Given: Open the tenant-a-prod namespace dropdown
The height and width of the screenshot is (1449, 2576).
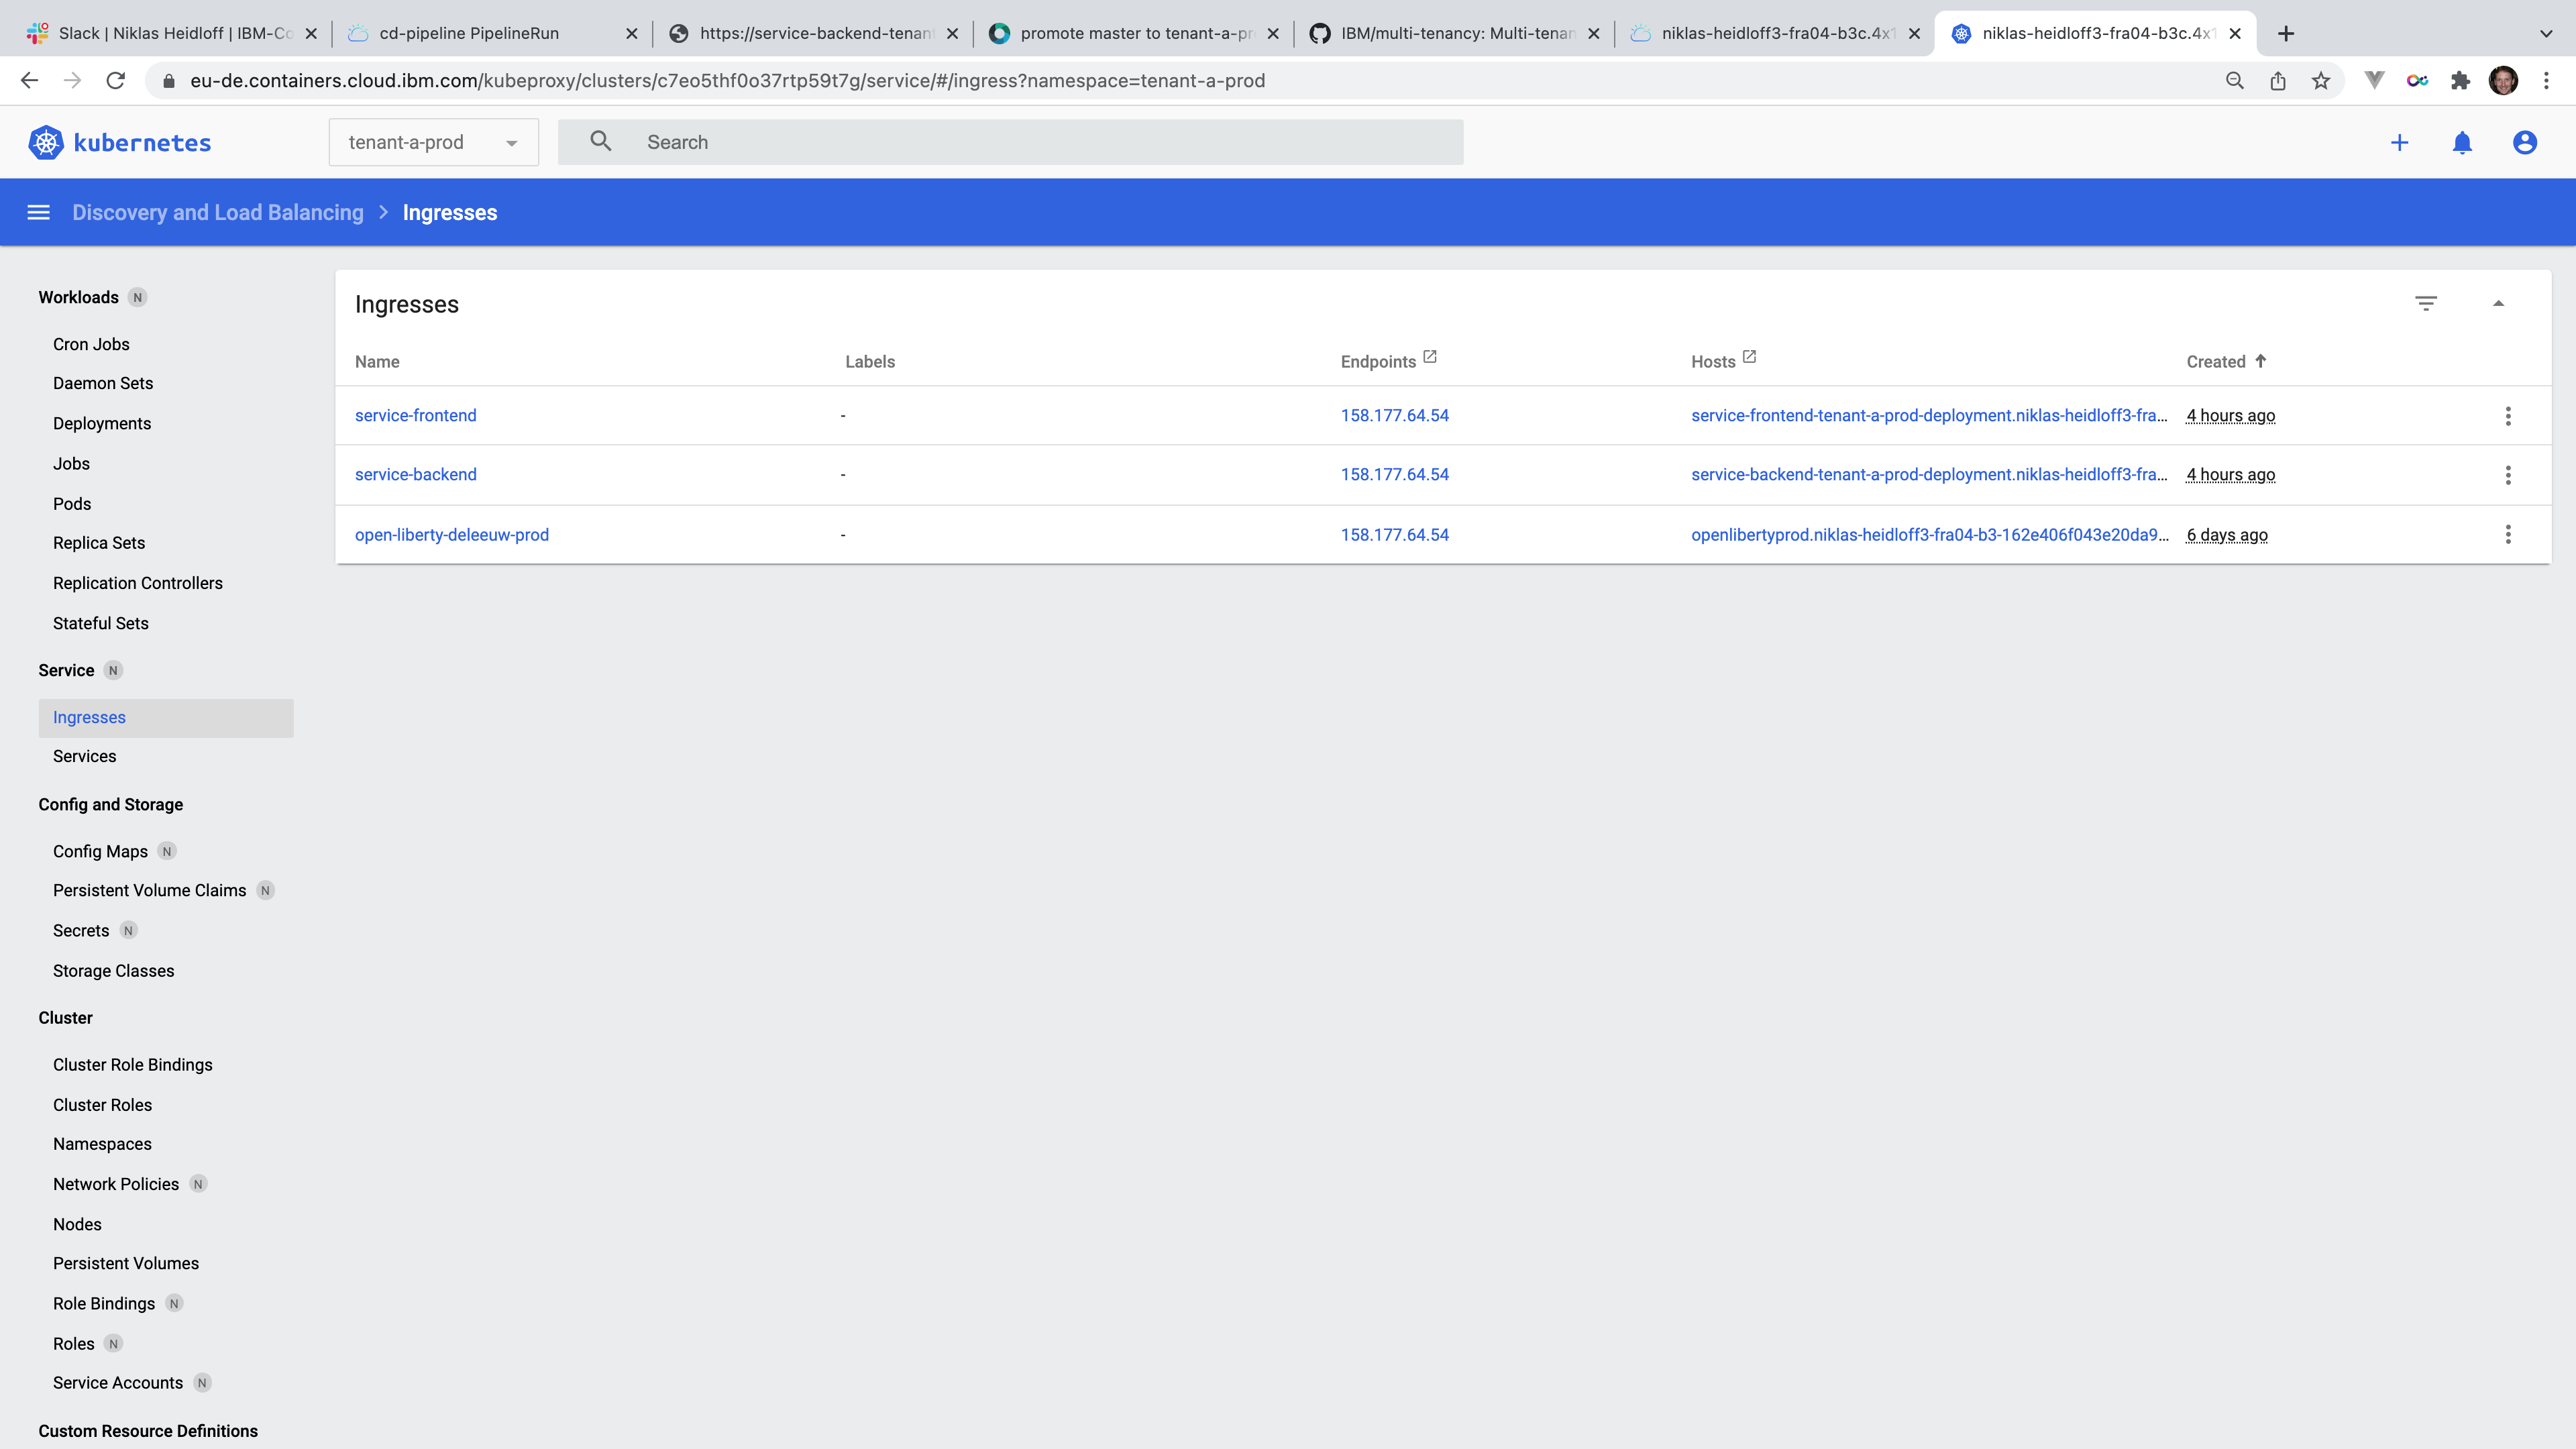Looking at the screenshot, I should (x=433, y=142).
